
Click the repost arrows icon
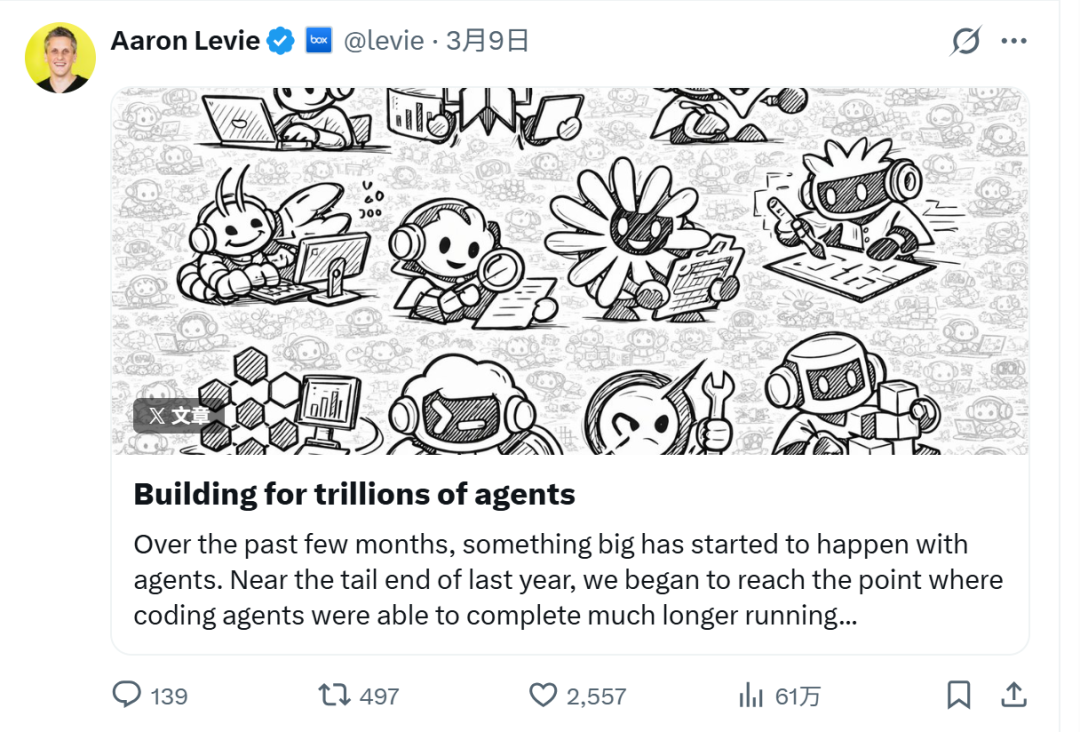coord(334,695)
